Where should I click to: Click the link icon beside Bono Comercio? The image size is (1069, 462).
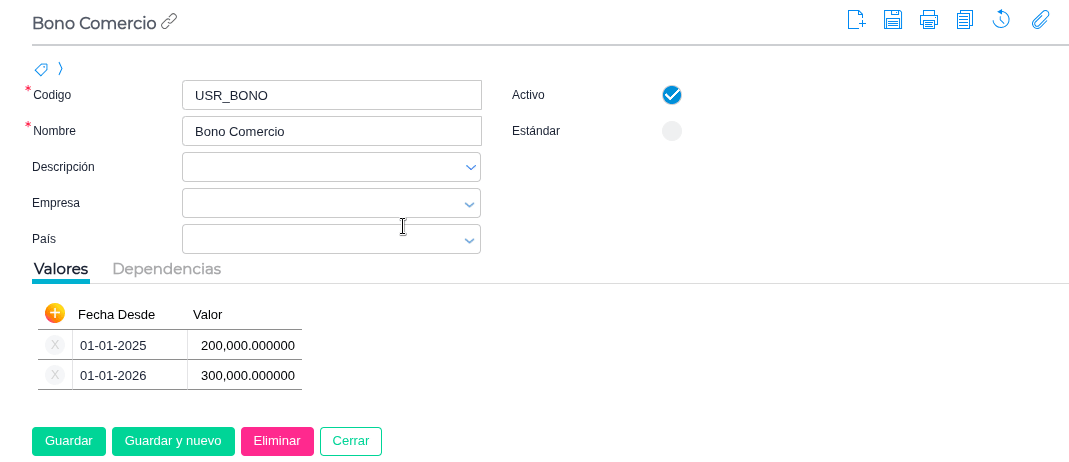point(169,21)
